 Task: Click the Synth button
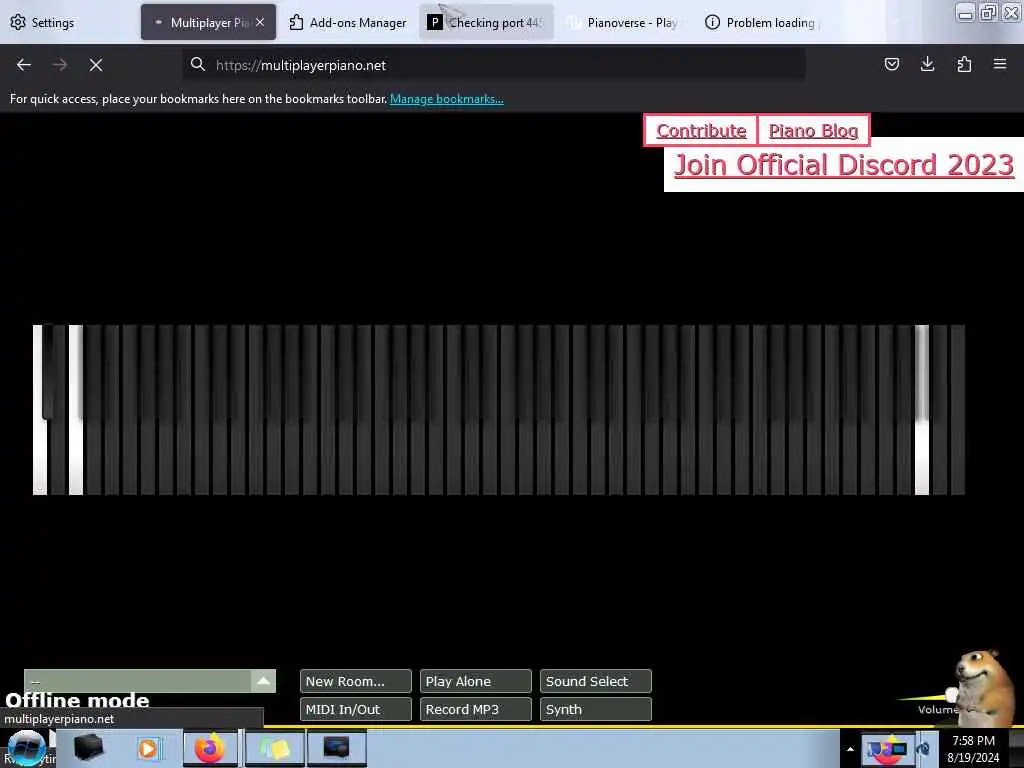[596, 709]
